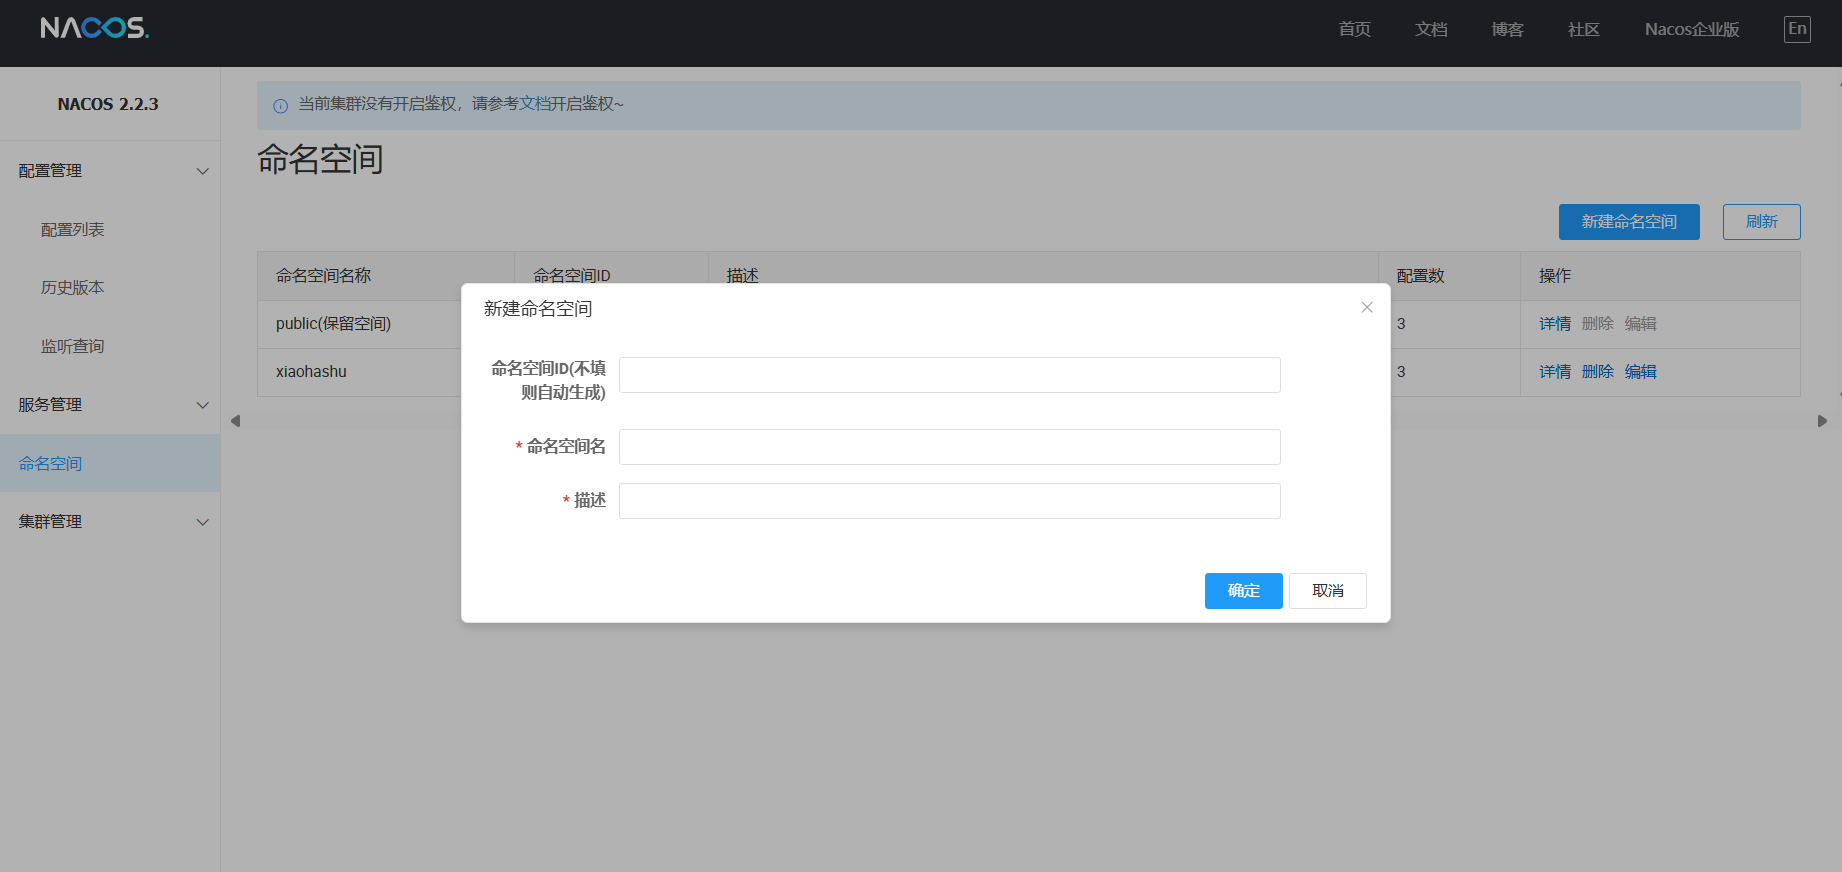Click the right scroll arrow under the table
The width and height of the screenshot is (1842, 872).
[1822, 421]
